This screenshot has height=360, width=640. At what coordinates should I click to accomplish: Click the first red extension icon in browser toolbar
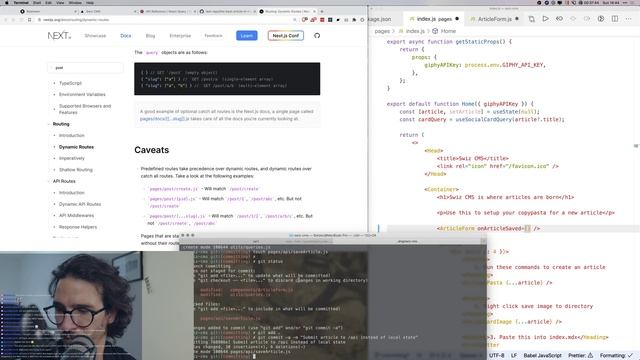coord(304,20)
